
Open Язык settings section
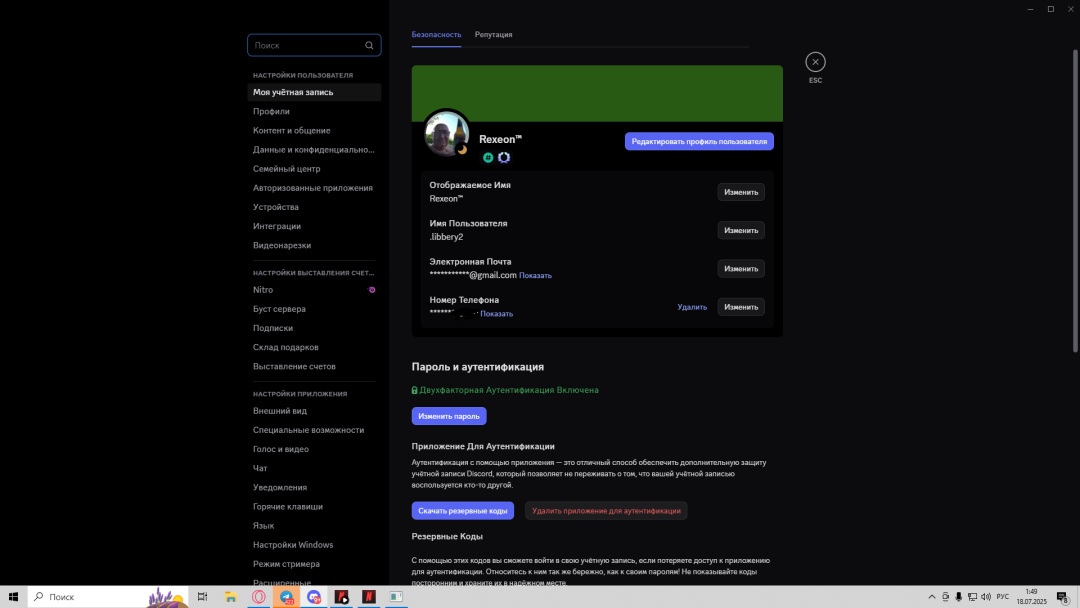[314, 526]
